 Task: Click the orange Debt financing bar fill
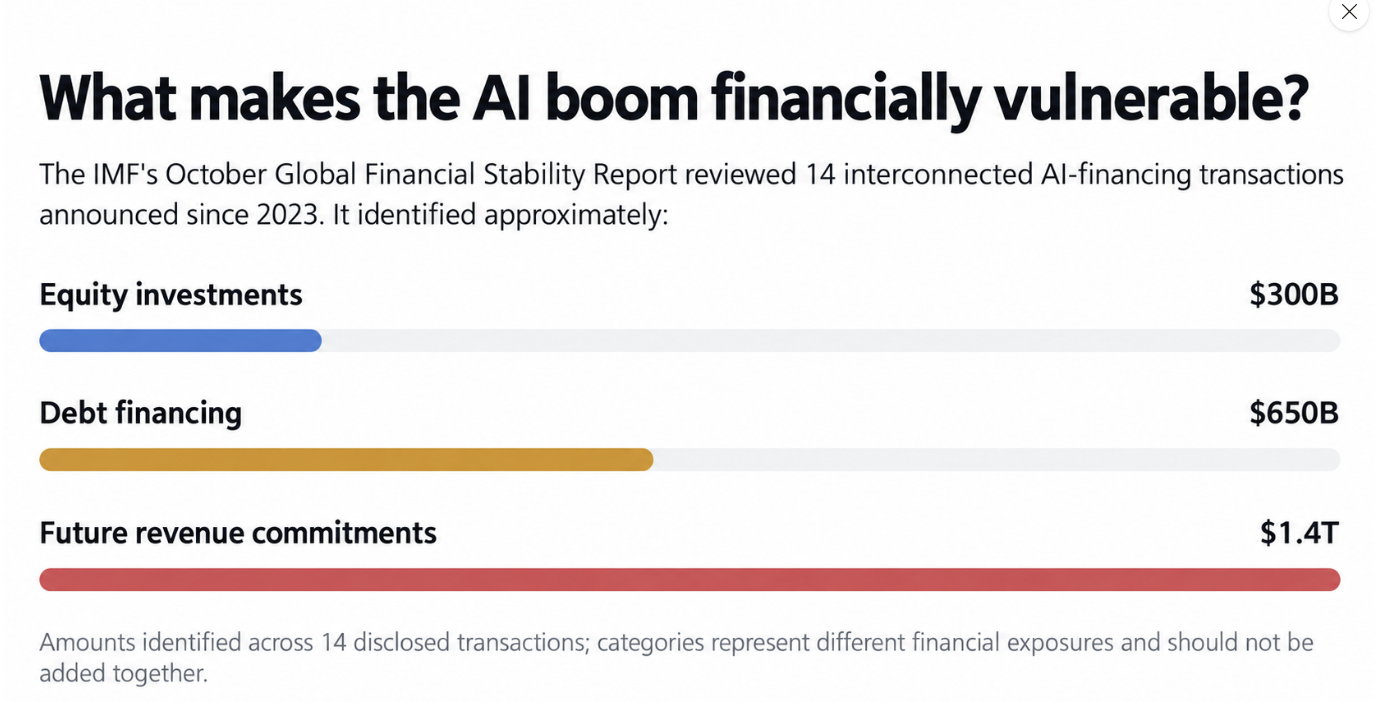click(346, 460)
